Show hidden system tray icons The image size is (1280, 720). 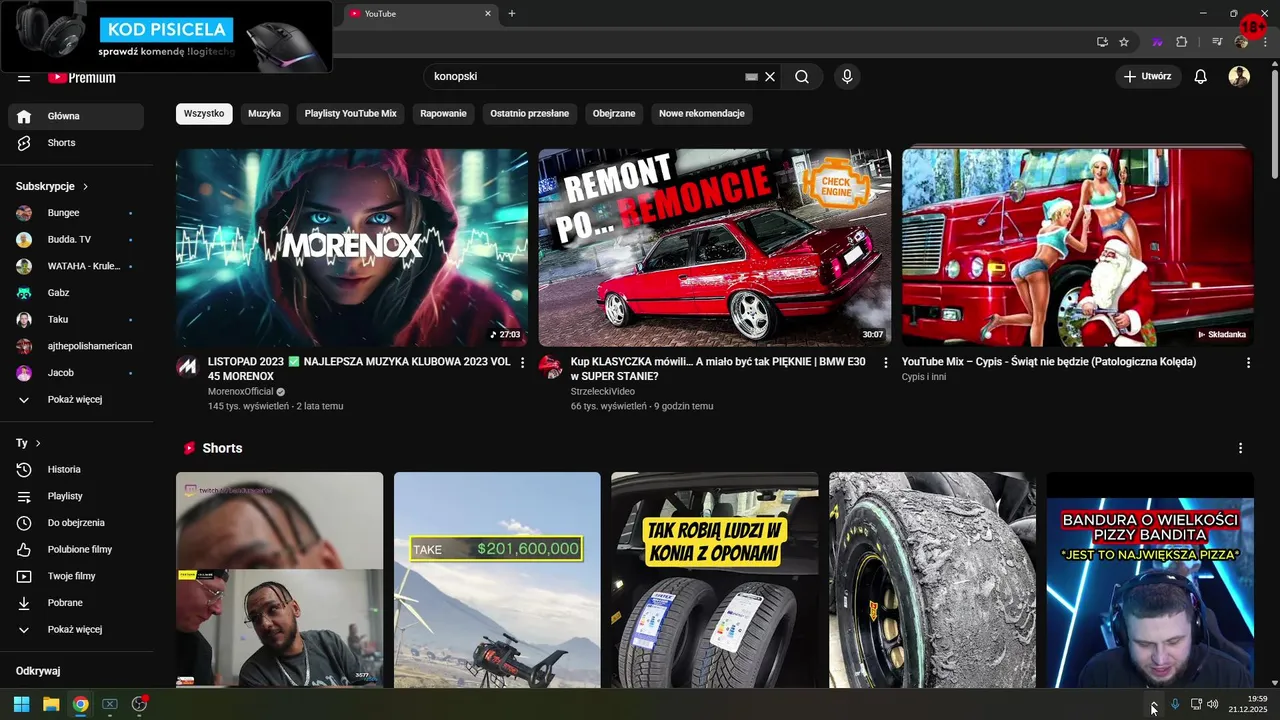(x=1154, y=704)
